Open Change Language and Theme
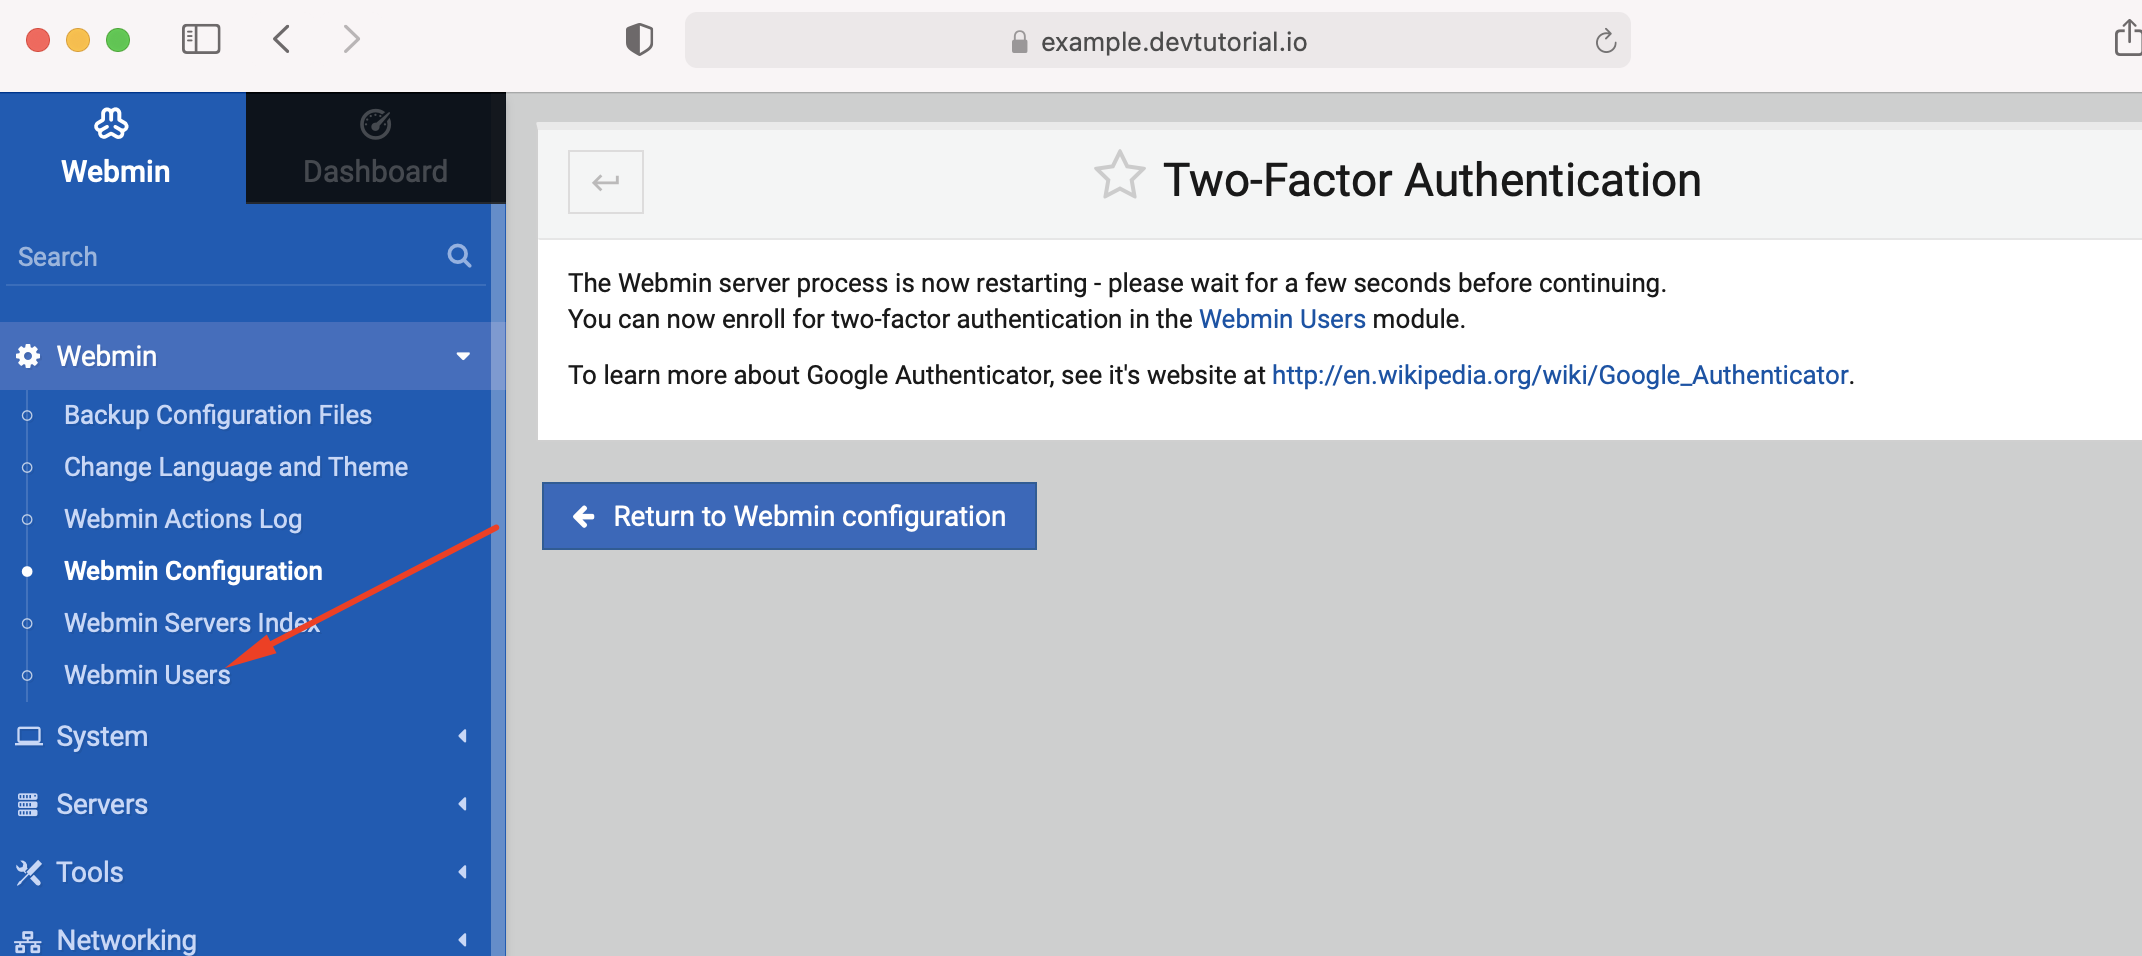This screenshot has height=956, width=2142. pyautogui.click(x=236, y=467)
